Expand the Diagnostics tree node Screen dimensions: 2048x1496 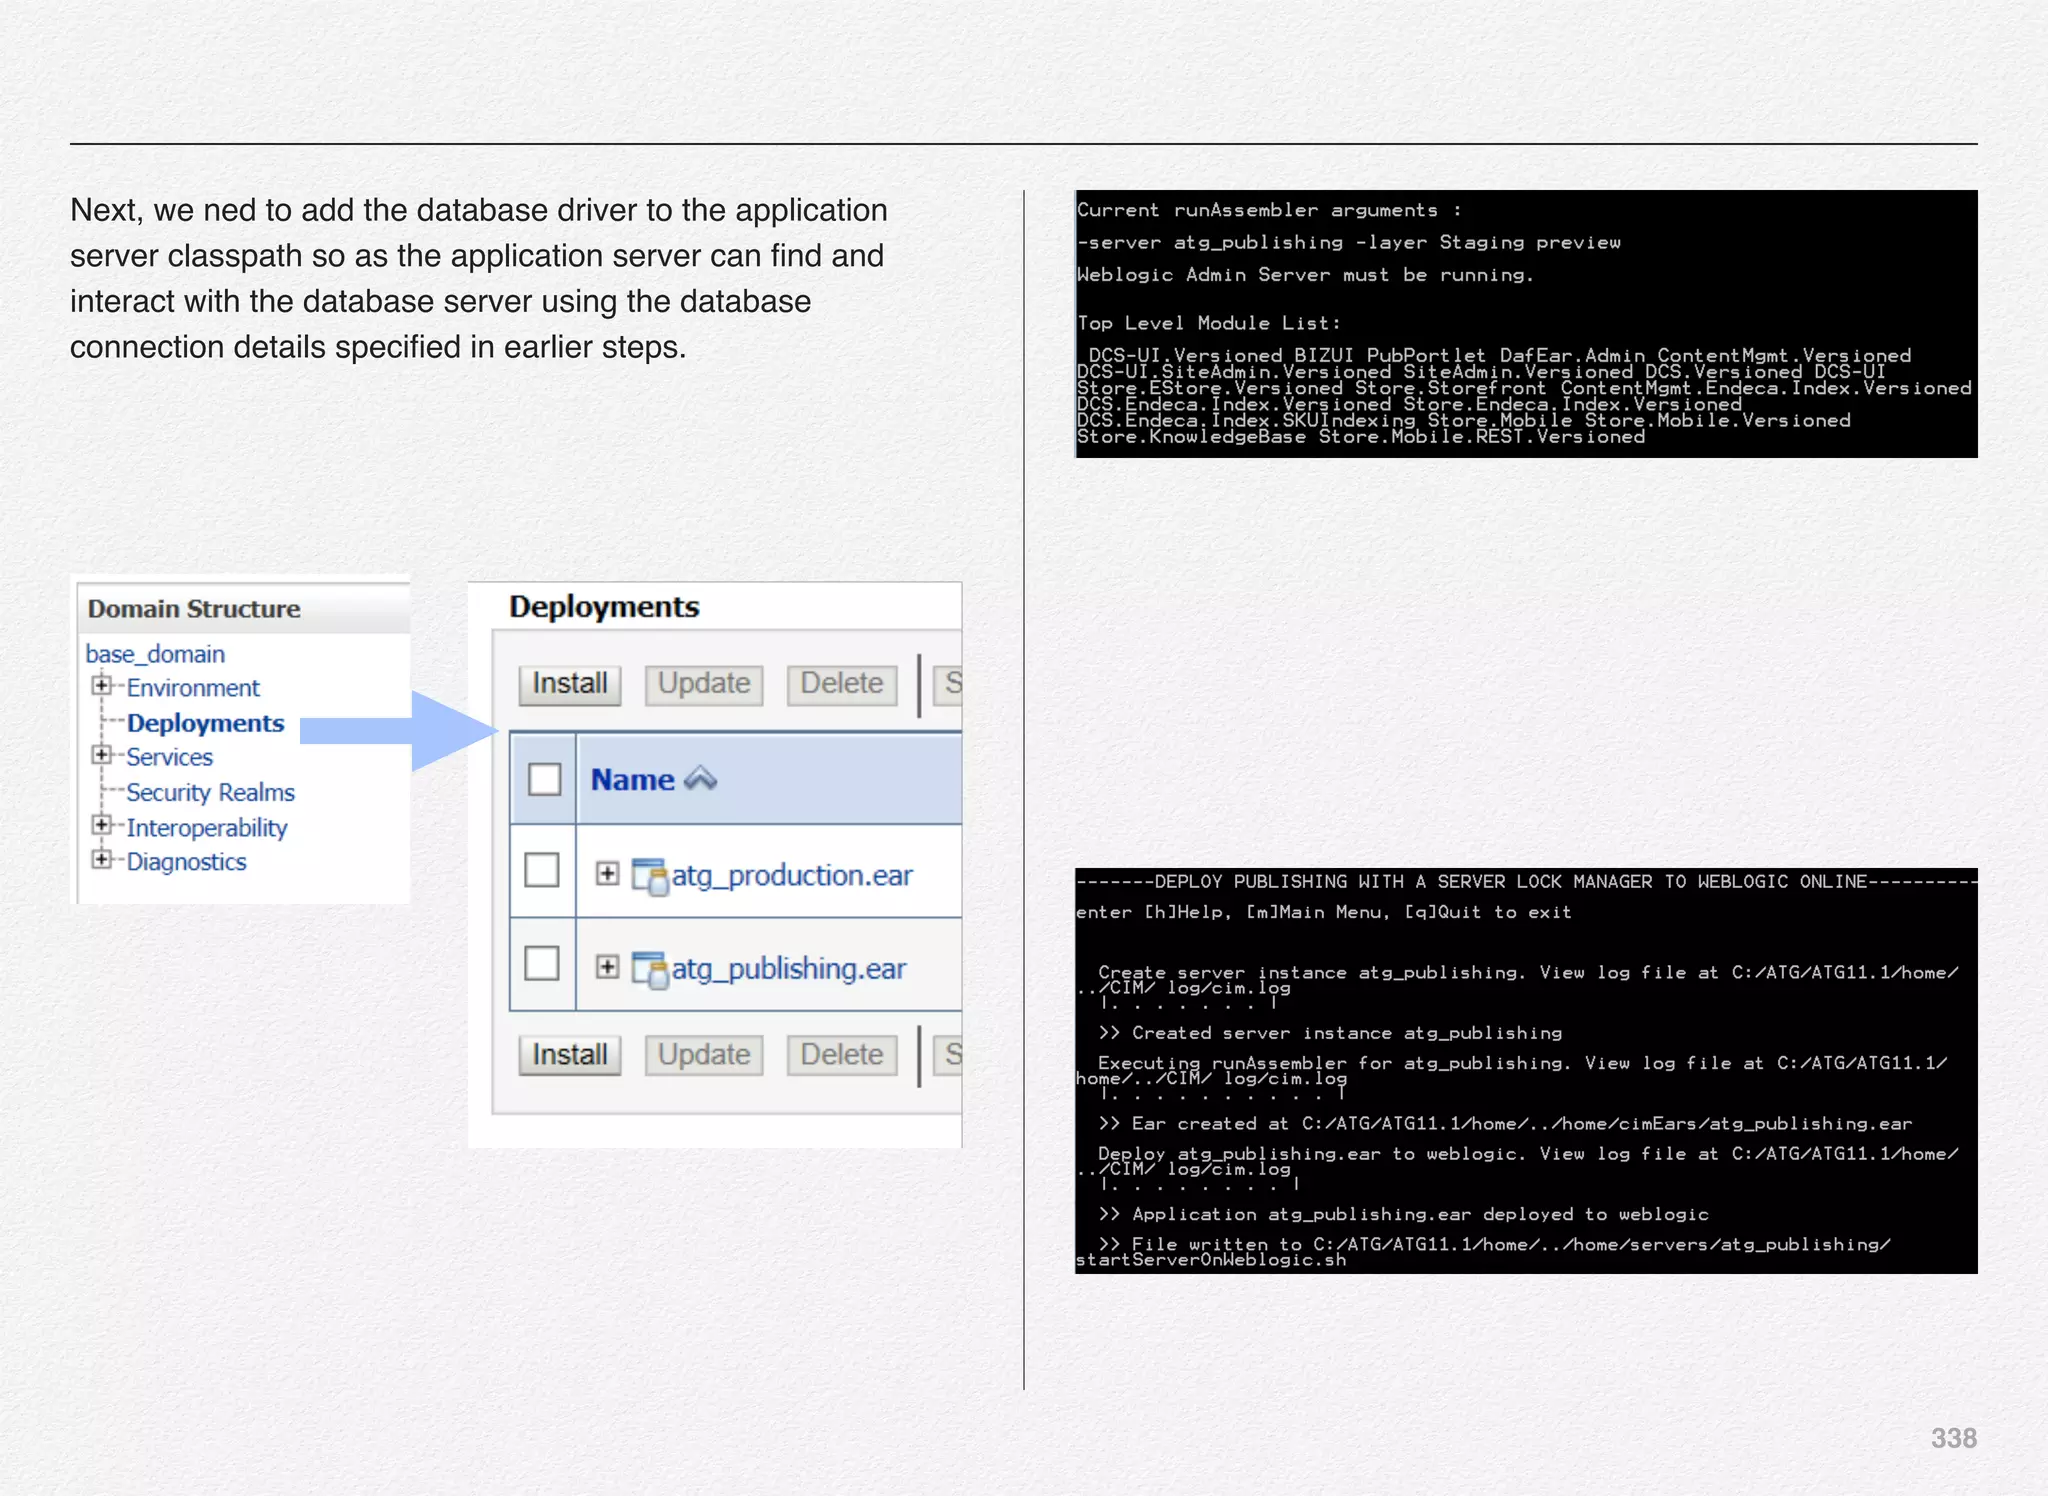101,859
